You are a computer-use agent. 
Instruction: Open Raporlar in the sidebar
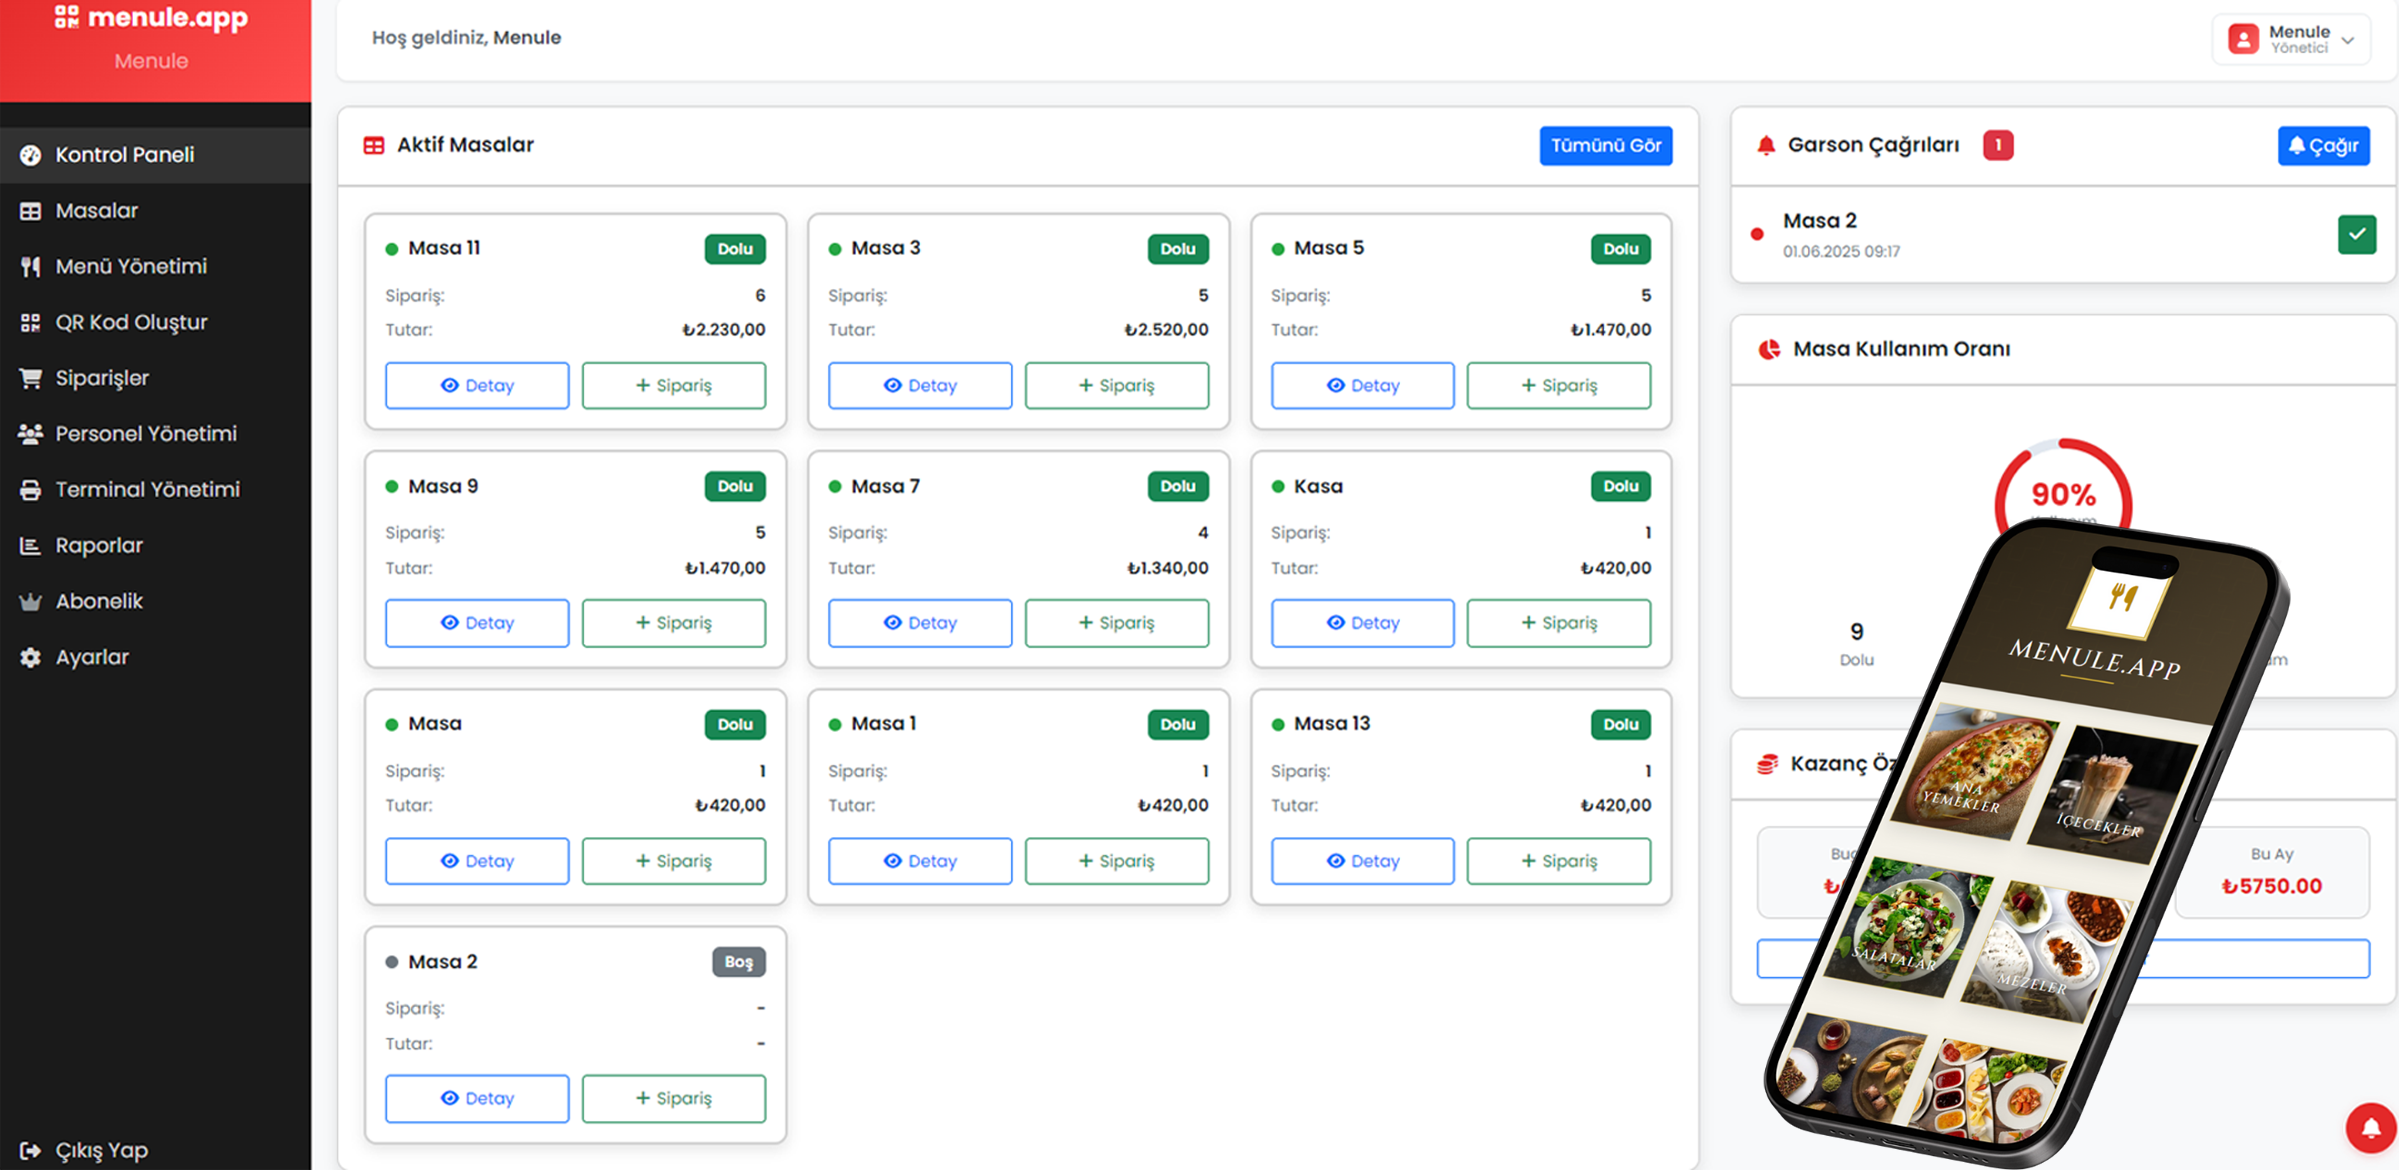pyautogui.click(x=99, y=545)
